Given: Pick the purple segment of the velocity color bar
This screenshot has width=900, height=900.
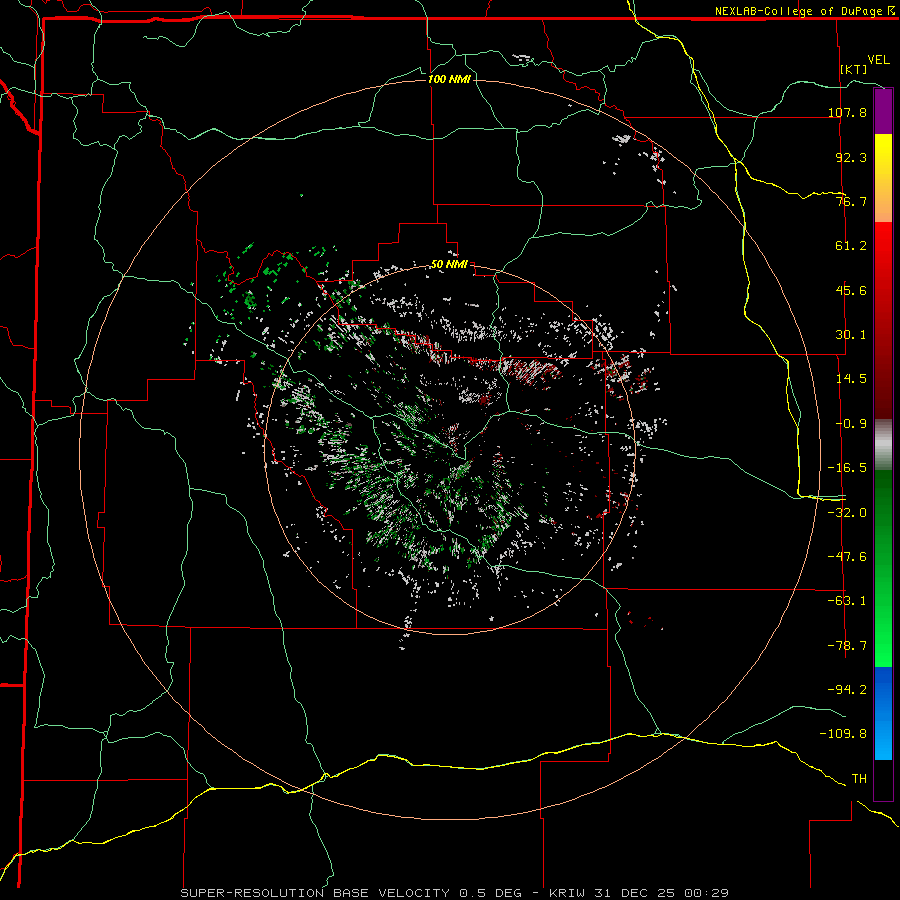Looking at the screenshot, I should point(883,111).
